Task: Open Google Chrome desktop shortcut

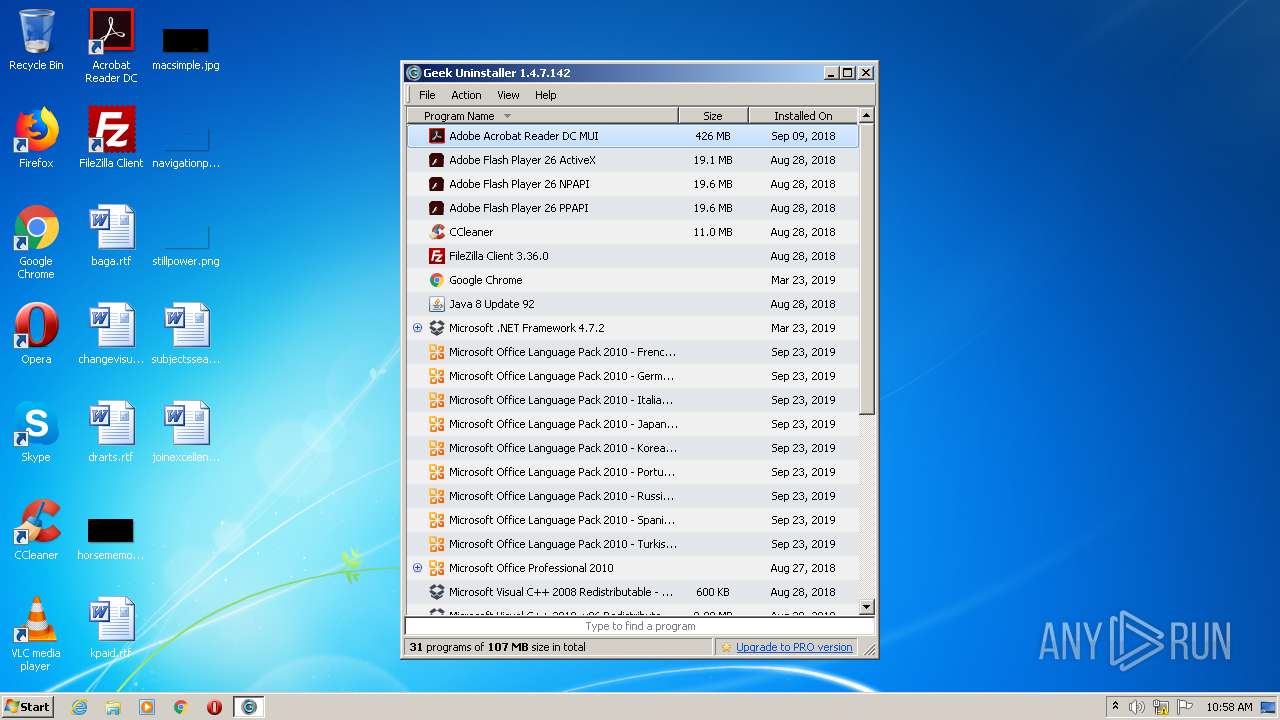Action: coord(36,242)
